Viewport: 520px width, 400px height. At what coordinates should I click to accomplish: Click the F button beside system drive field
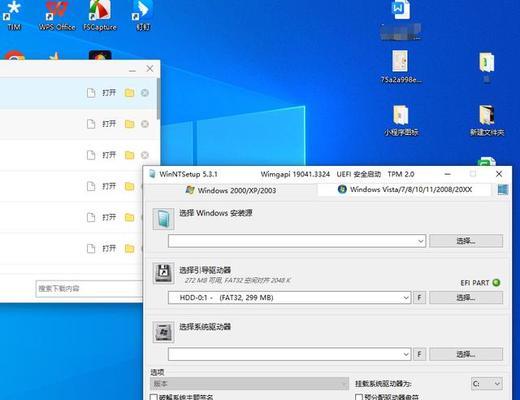click(x=419, y=354)
